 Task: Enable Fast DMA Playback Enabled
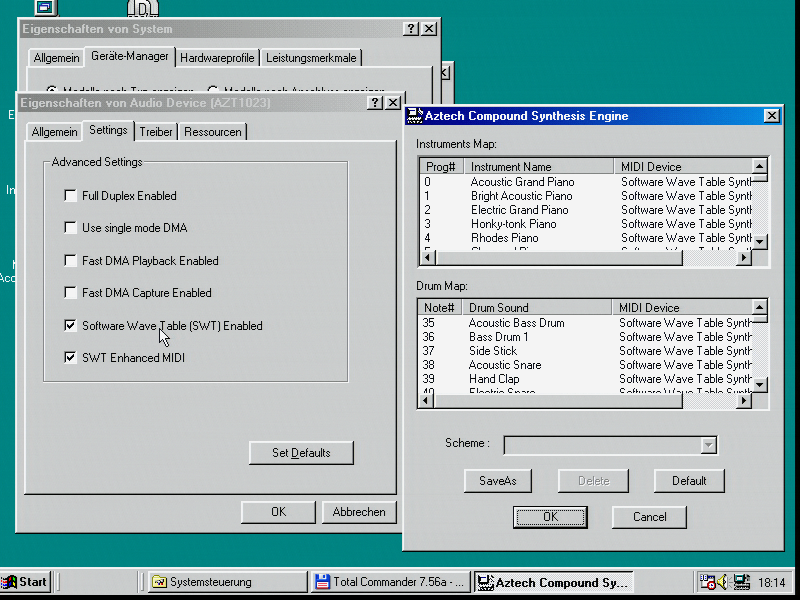pos(70,261)
